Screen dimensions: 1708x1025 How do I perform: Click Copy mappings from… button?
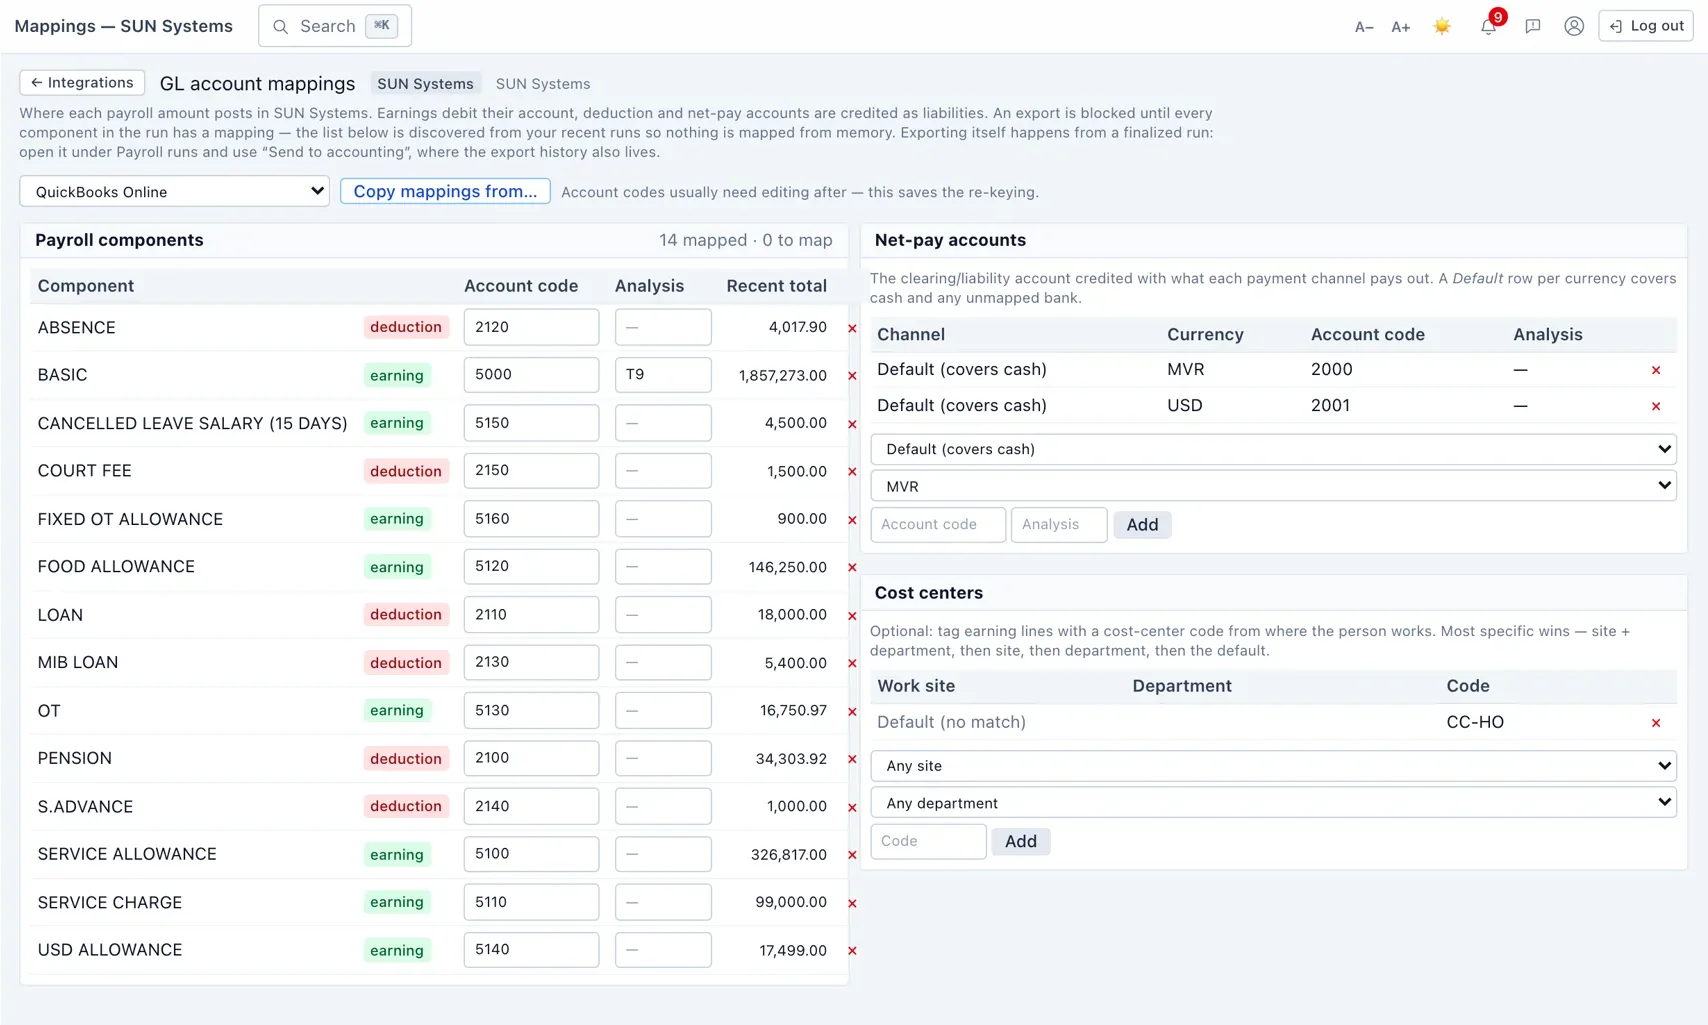[445, 191]
